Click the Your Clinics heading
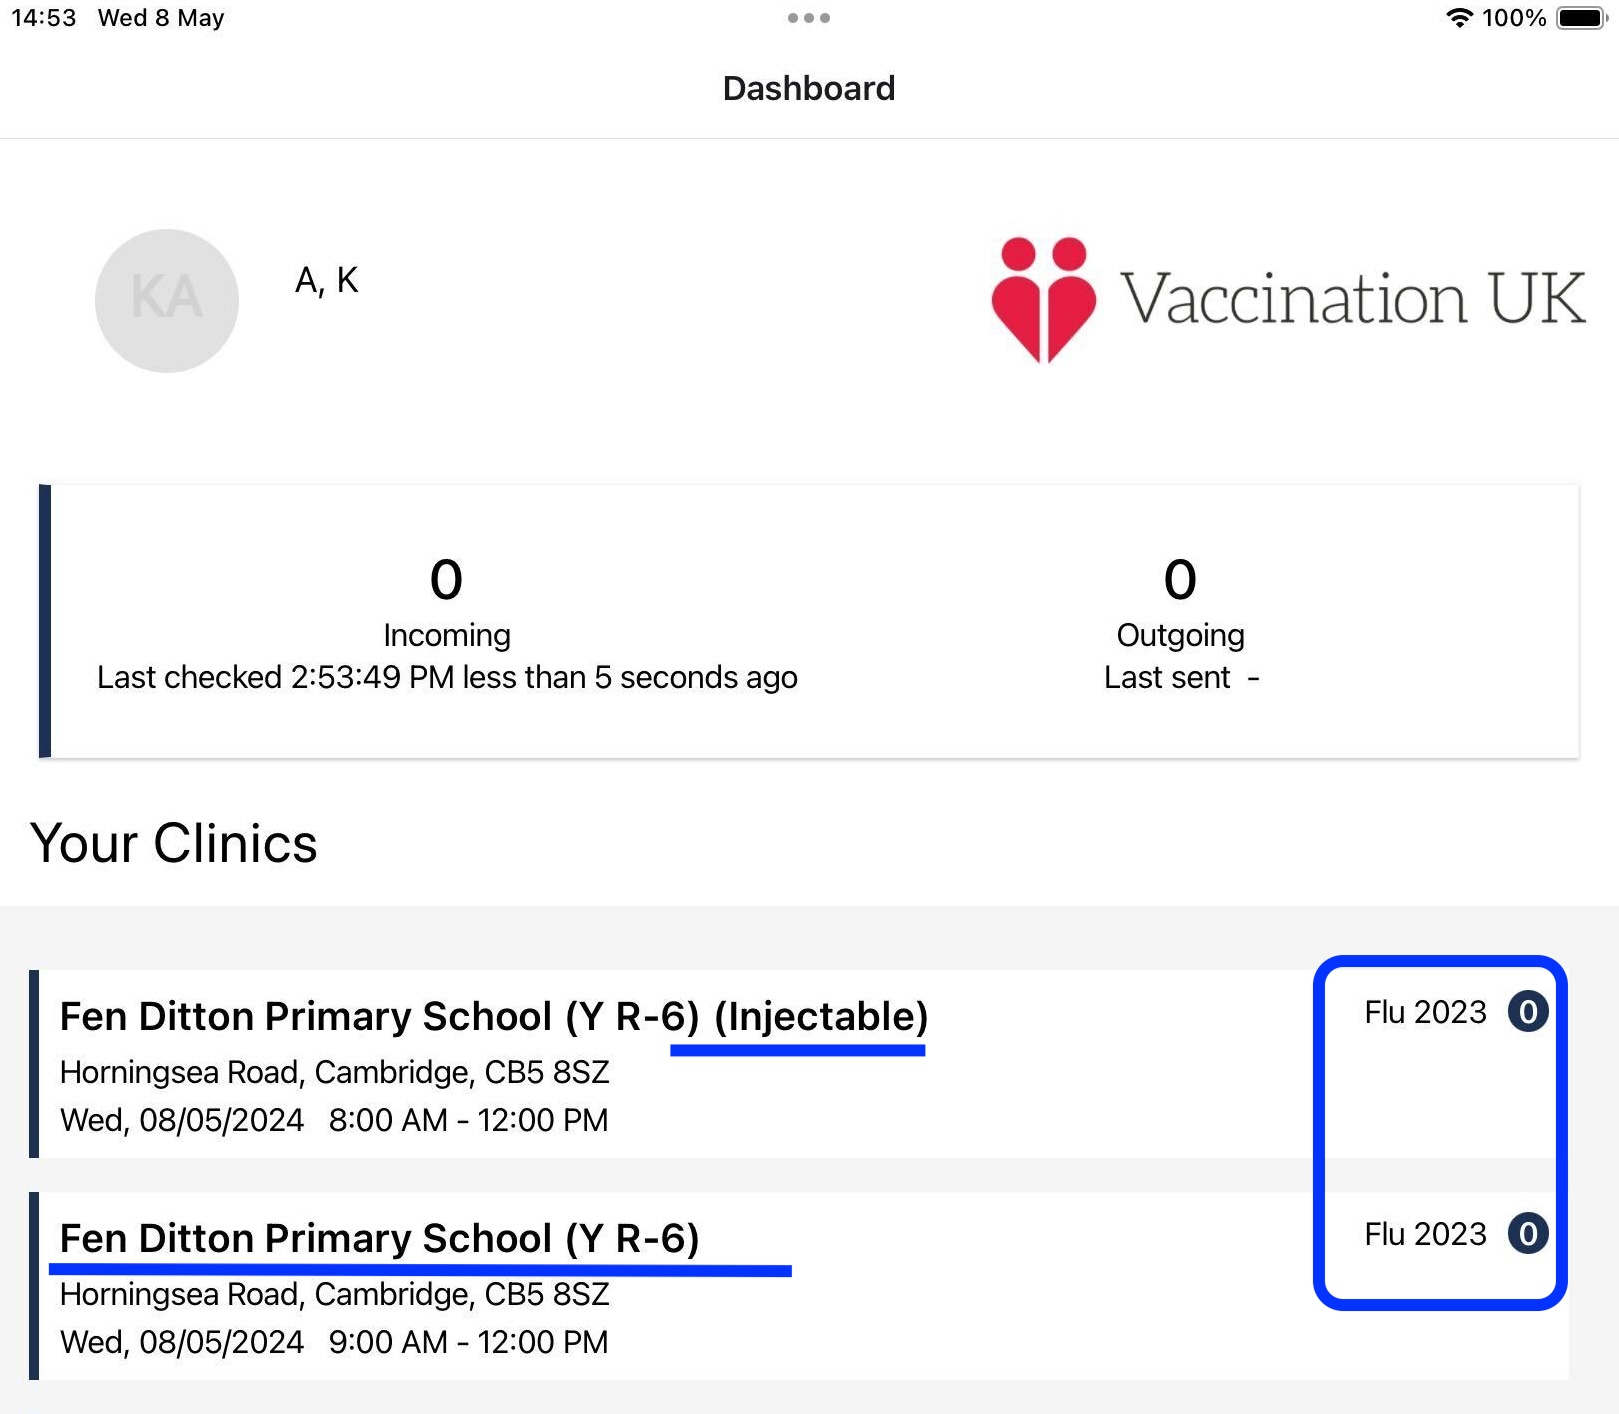 click(174, 843)
